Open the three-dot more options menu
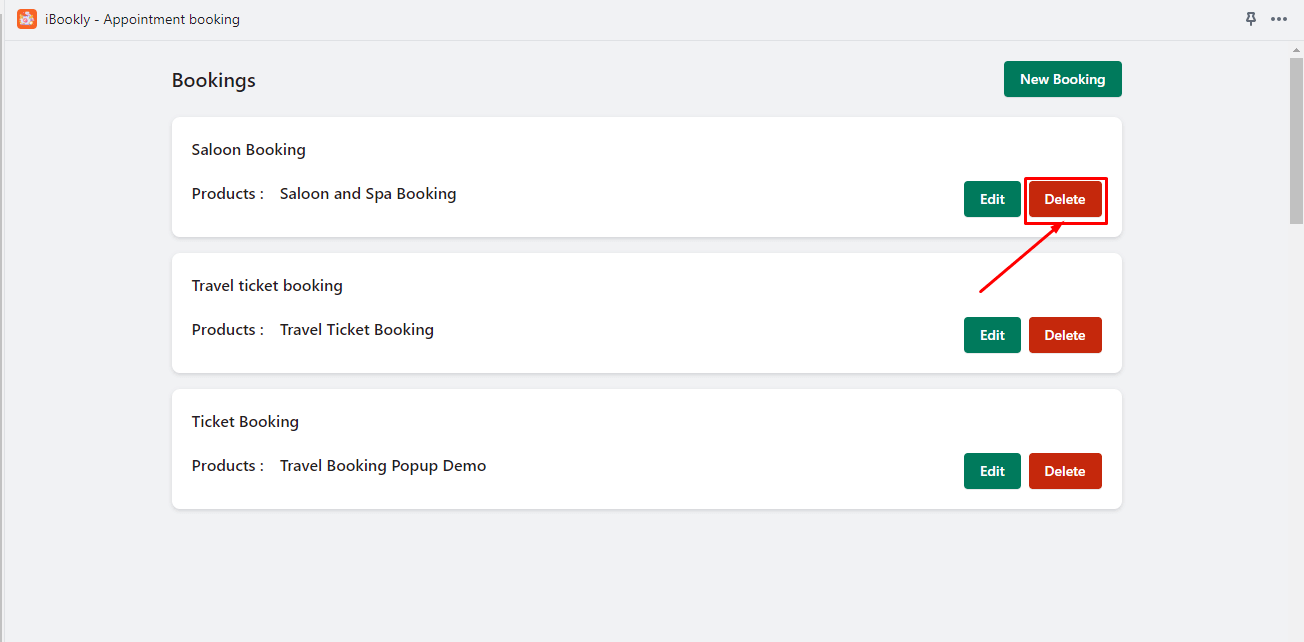1304x642 pixels. 1279,19
